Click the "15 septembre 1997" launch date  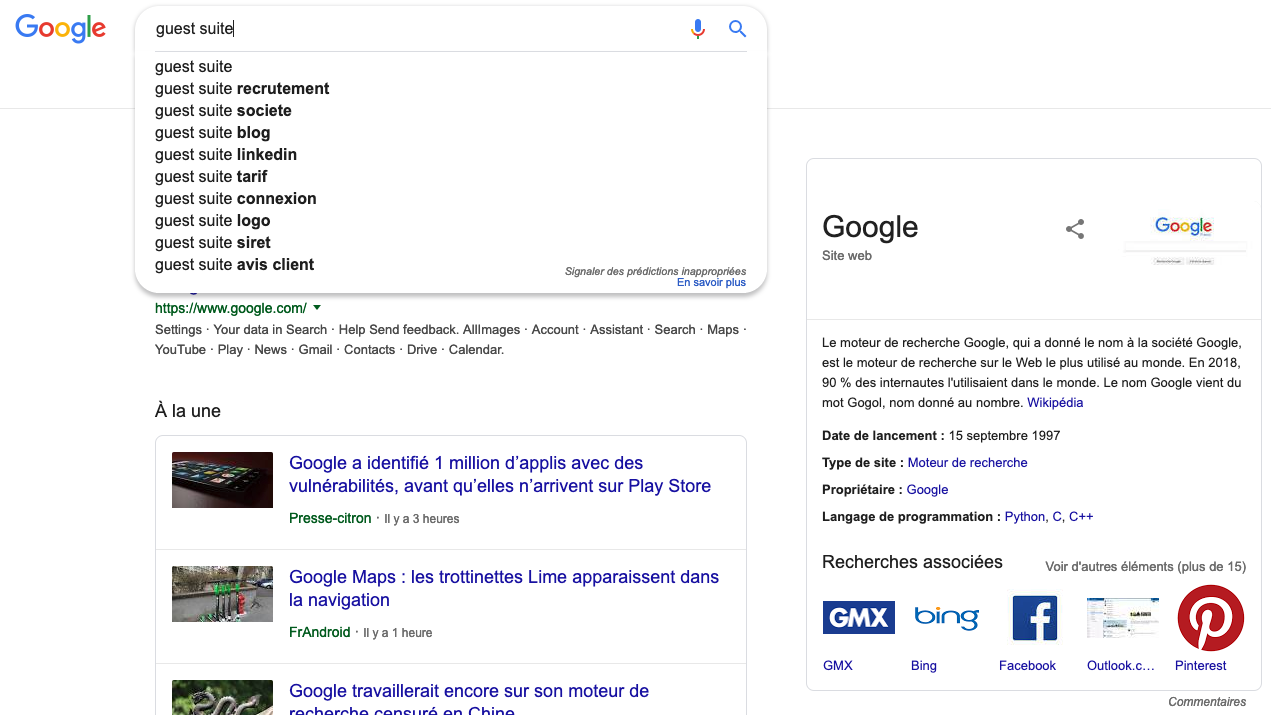1004,436
